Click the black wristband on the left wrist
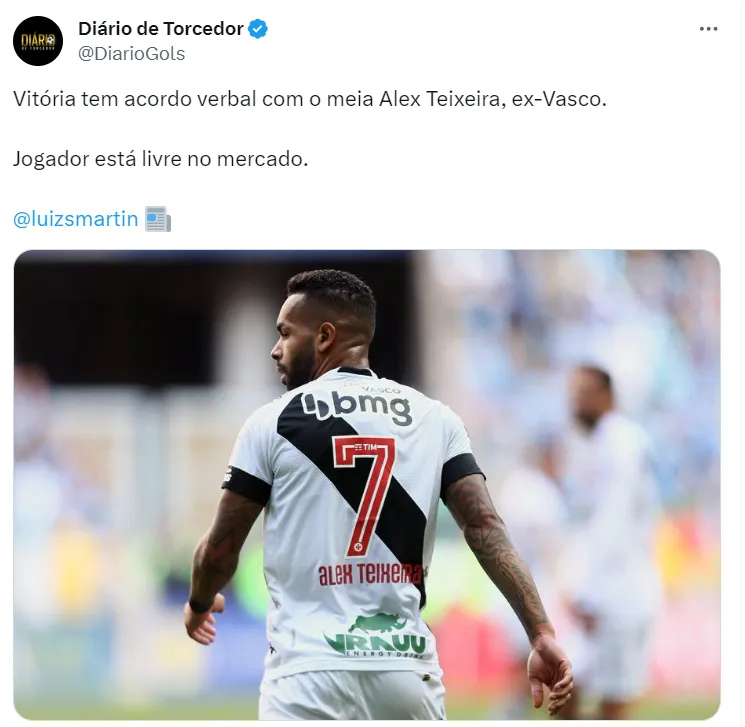 coord(200,605)
